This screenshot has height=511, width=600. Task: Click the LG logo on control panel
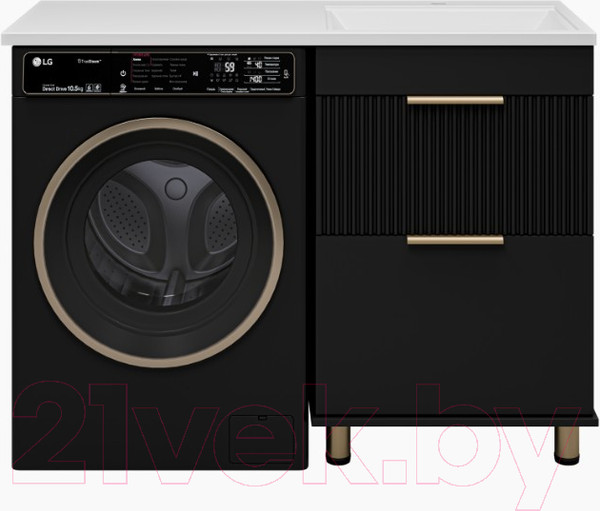coord(42,62)
